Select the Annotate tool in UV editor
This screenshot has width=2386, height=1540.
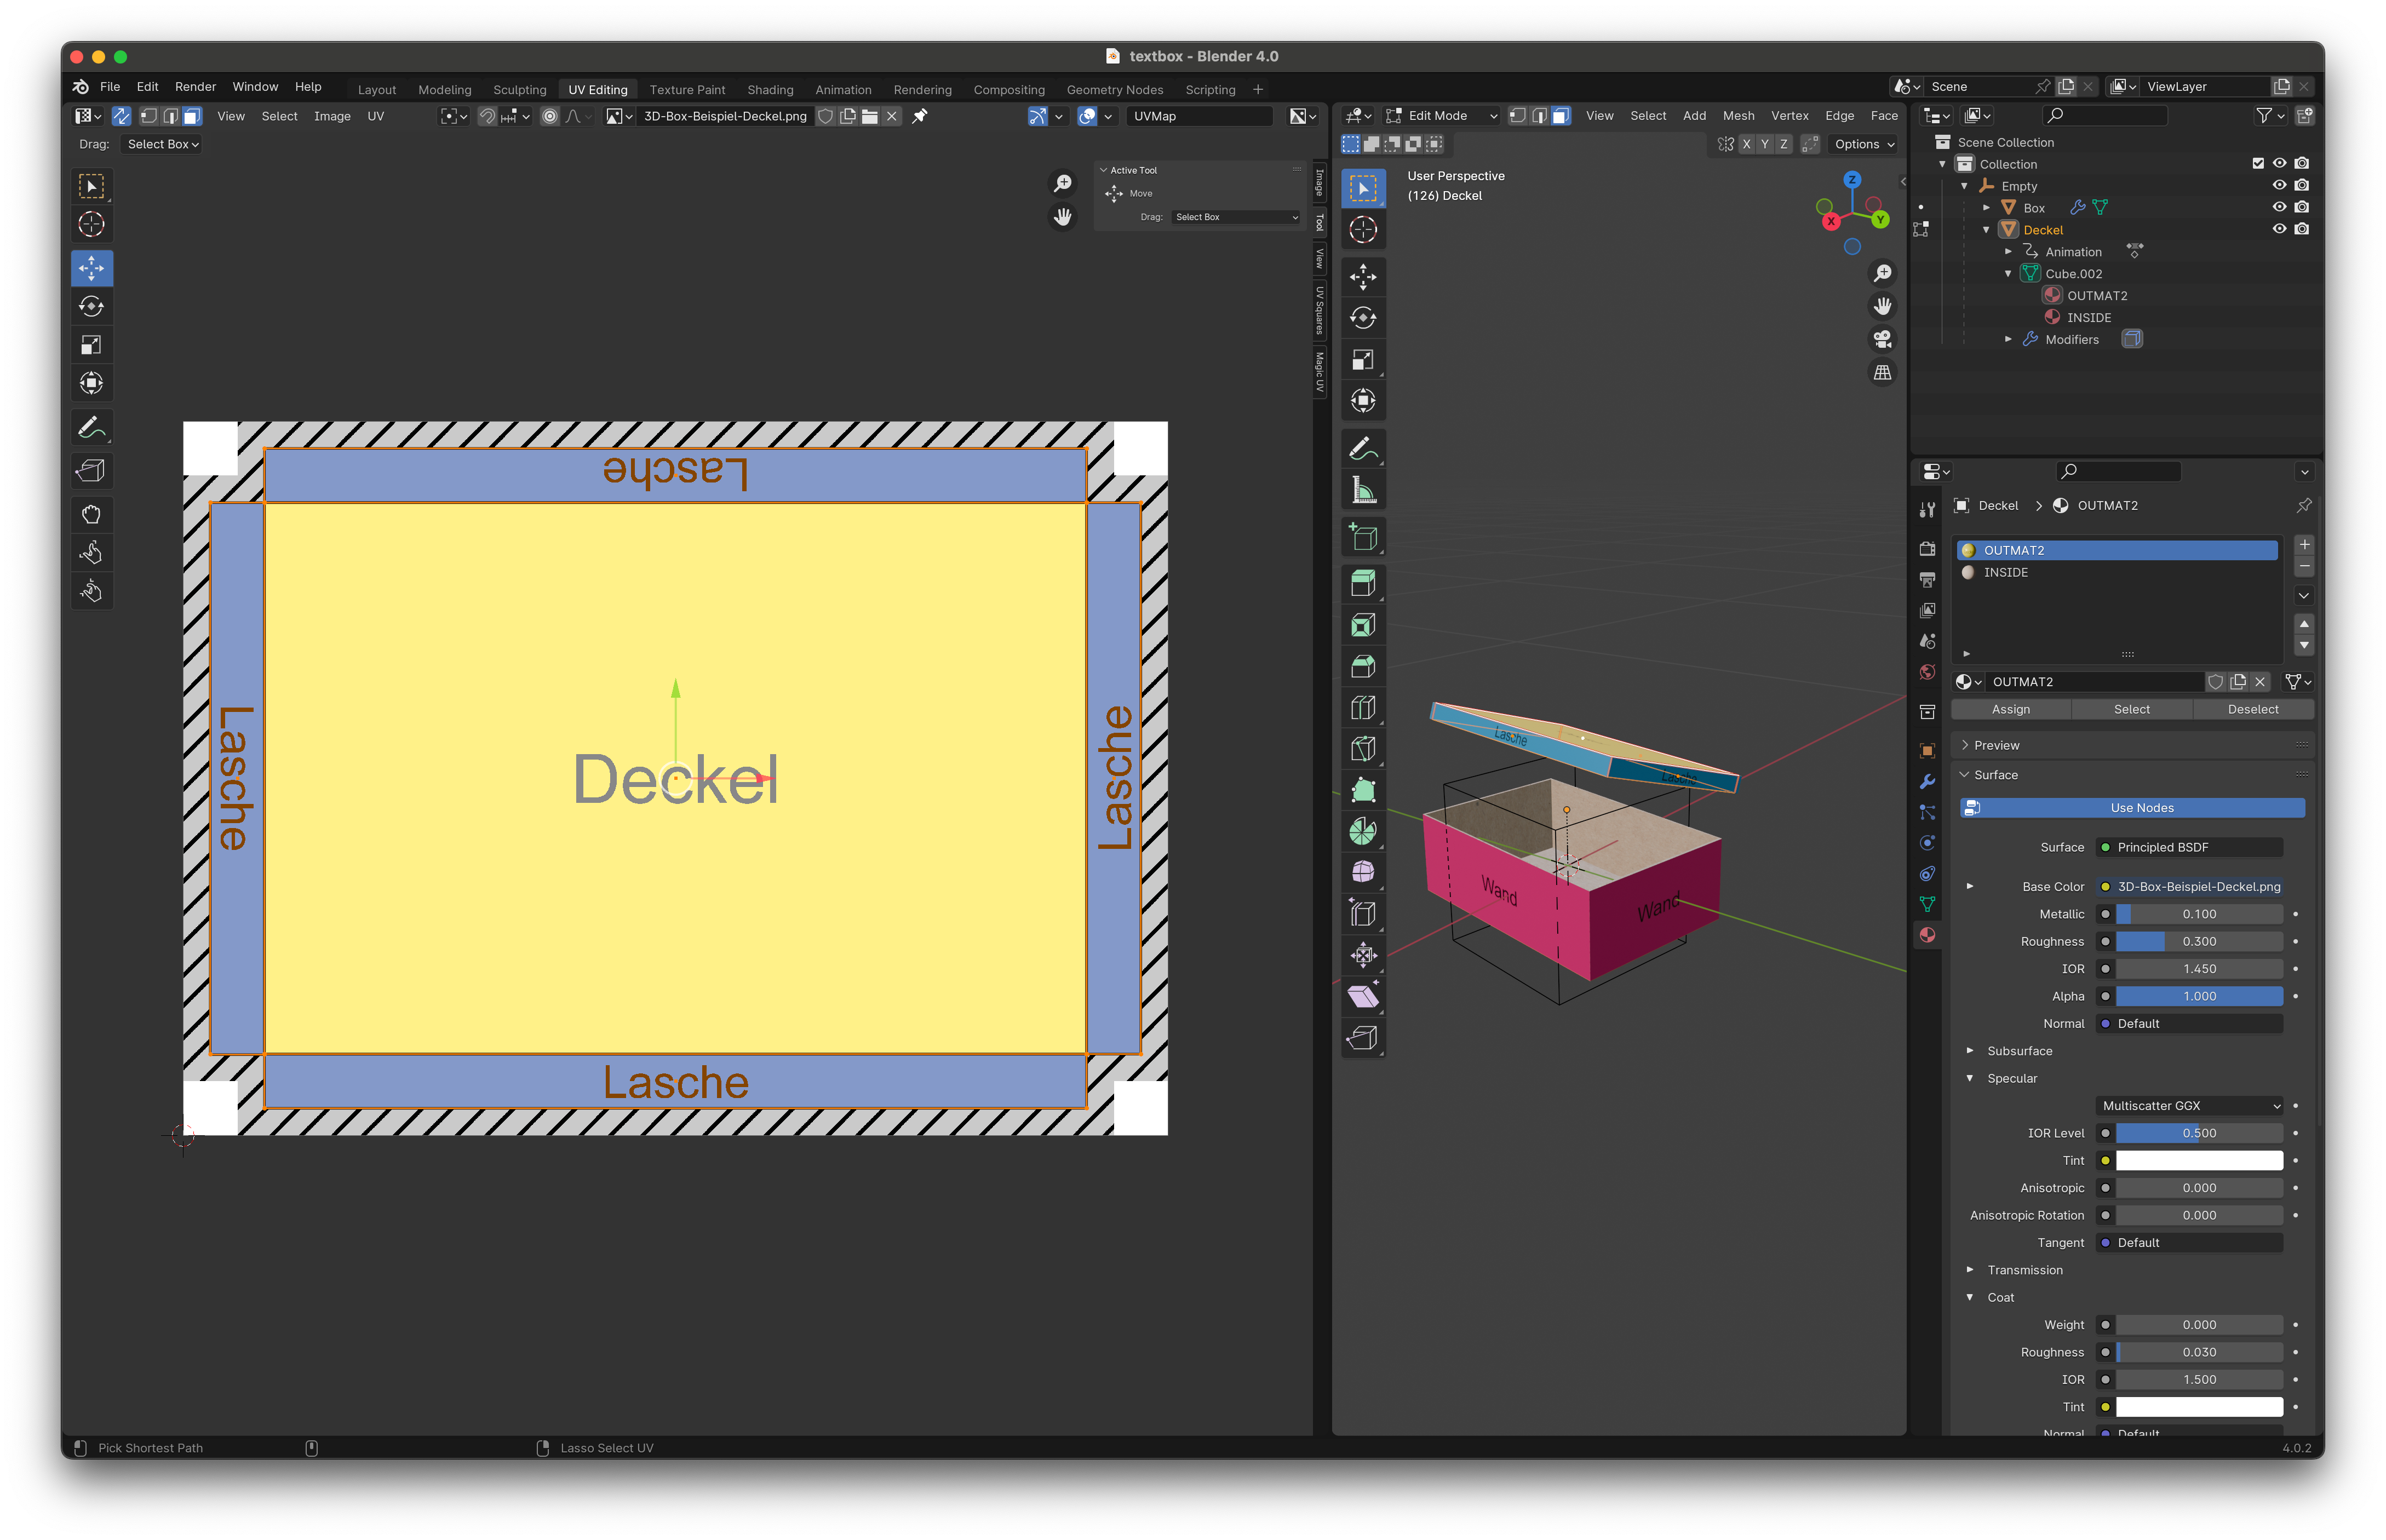tap(91, 428)
